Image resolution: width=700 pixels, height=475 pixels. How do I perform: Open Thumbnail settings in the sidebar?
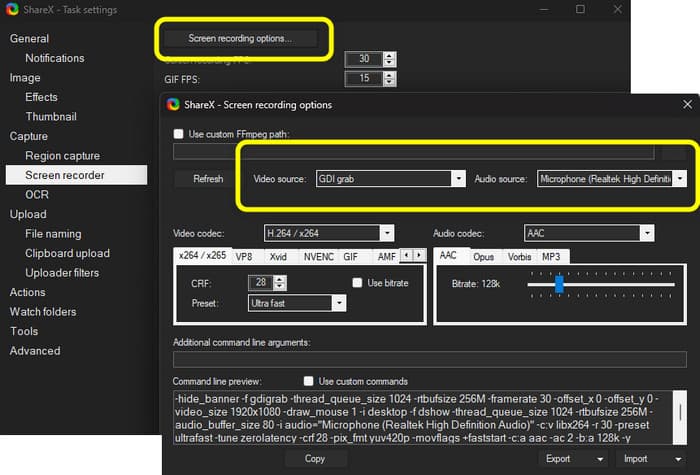[51, 117]
